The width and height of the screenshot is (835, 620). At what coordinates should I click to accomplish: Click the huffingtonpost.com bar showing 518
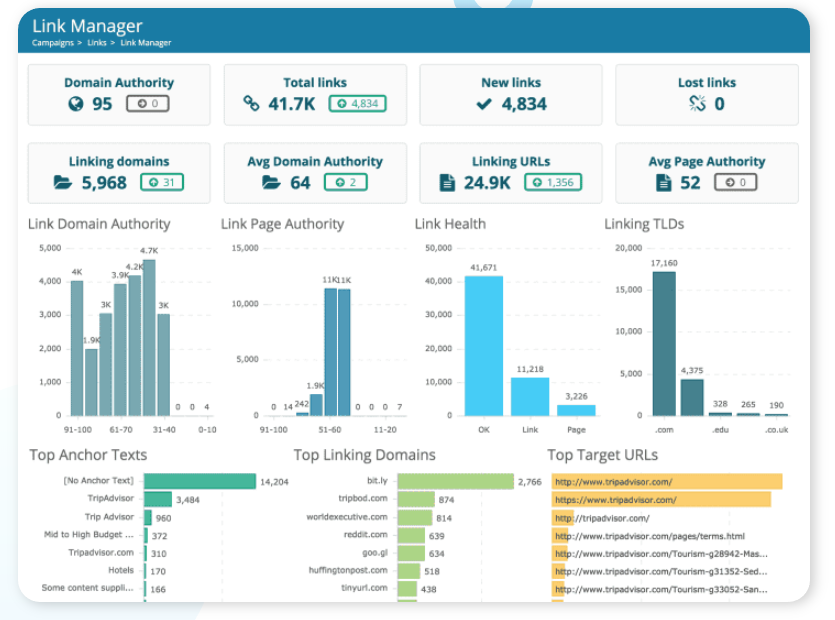[x=409, y=571]
